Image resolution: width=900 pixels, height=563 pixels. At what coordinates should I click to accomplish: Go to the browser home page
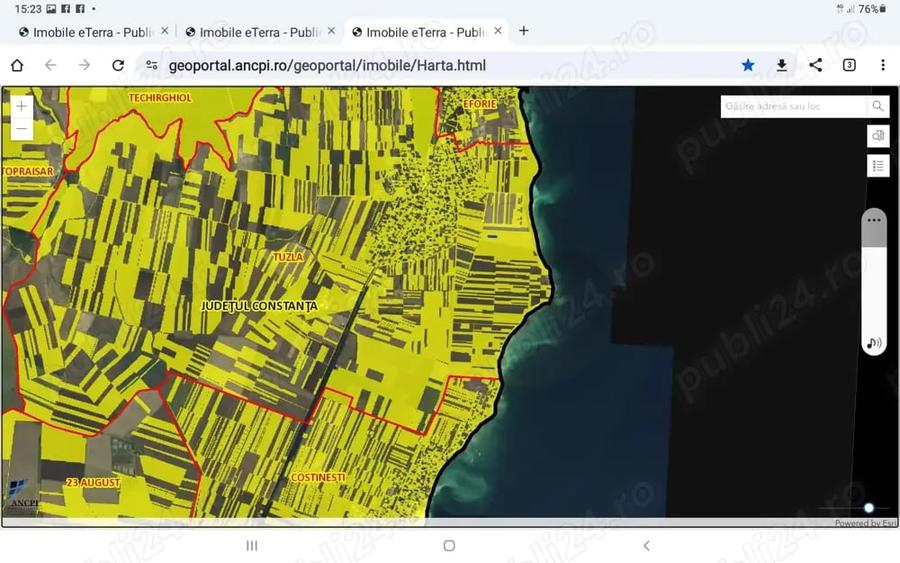point(17,65)
